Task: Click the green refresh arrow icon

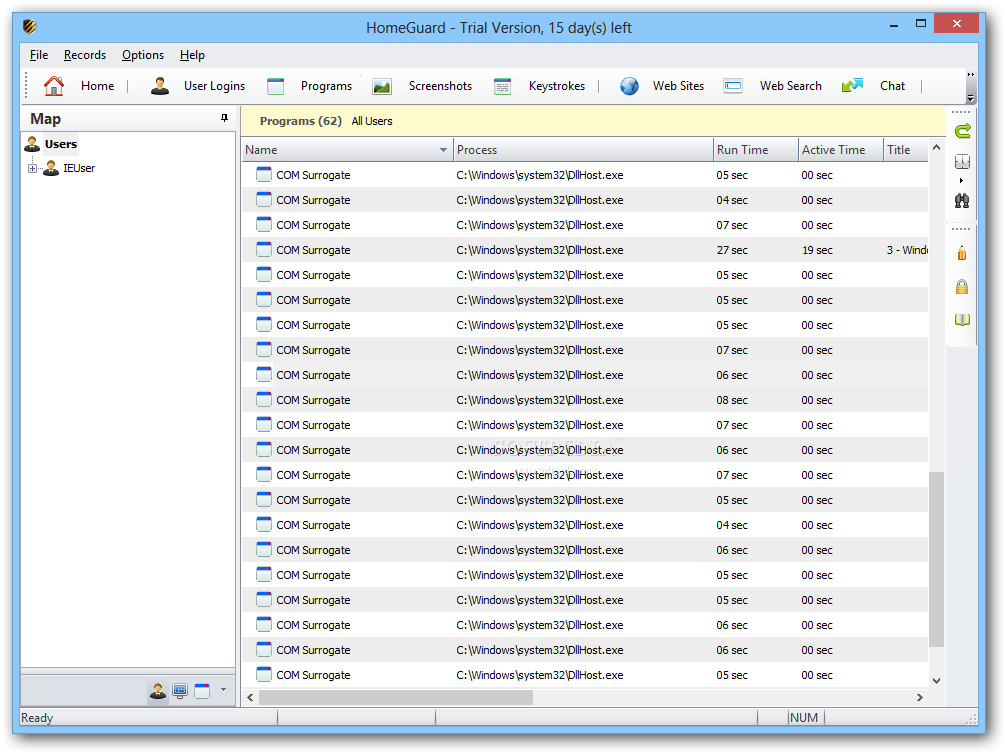Action: coord(962,132)
